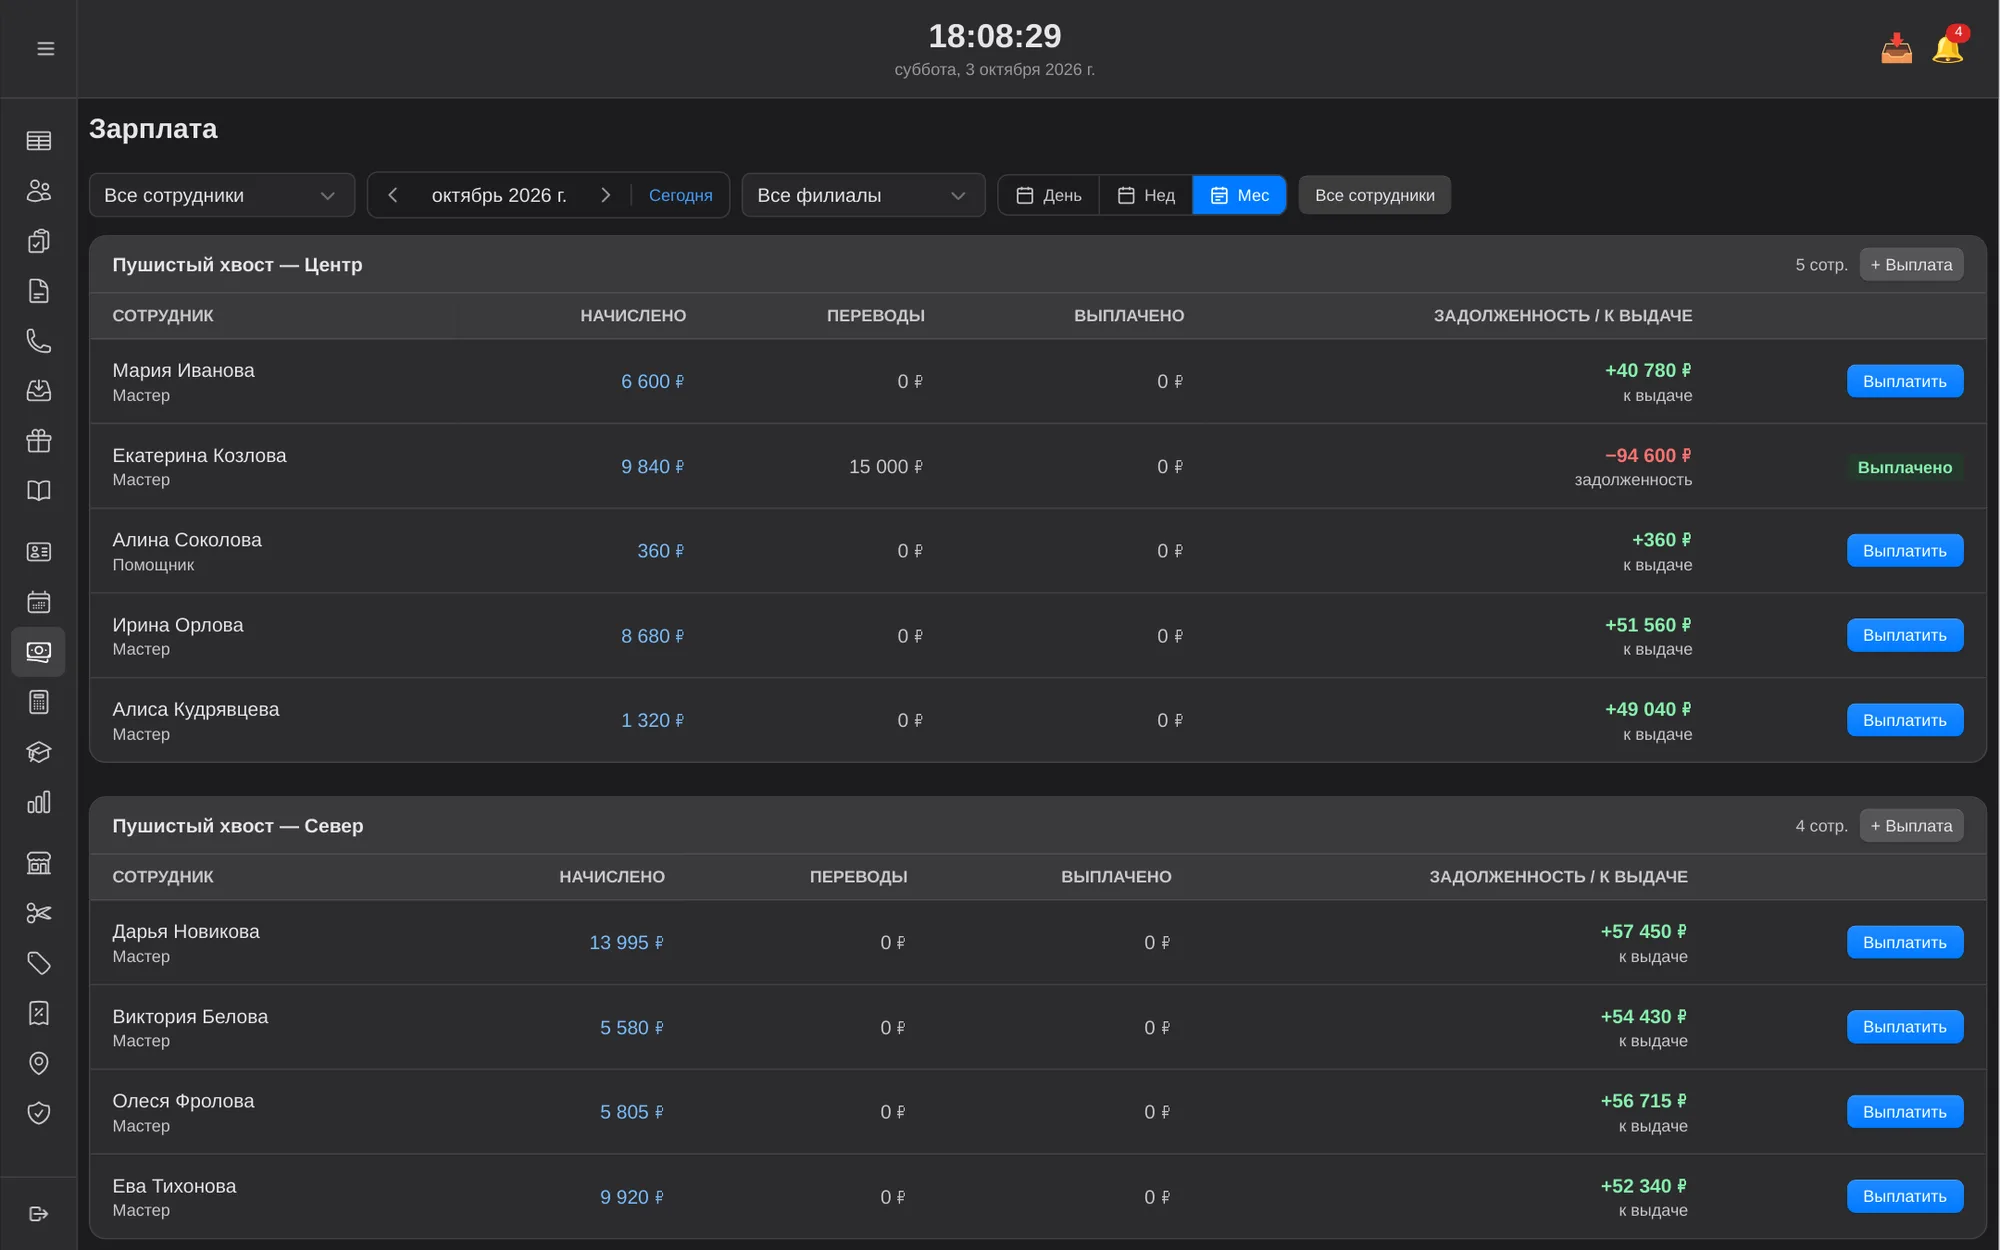Open the notifications bell with badge 4

1948,47
